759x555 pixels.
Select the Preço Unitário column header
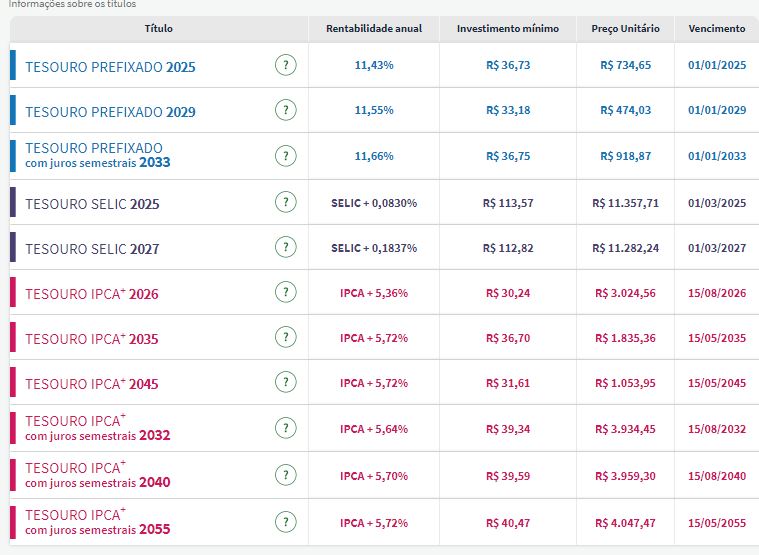(x=625, y=29)
